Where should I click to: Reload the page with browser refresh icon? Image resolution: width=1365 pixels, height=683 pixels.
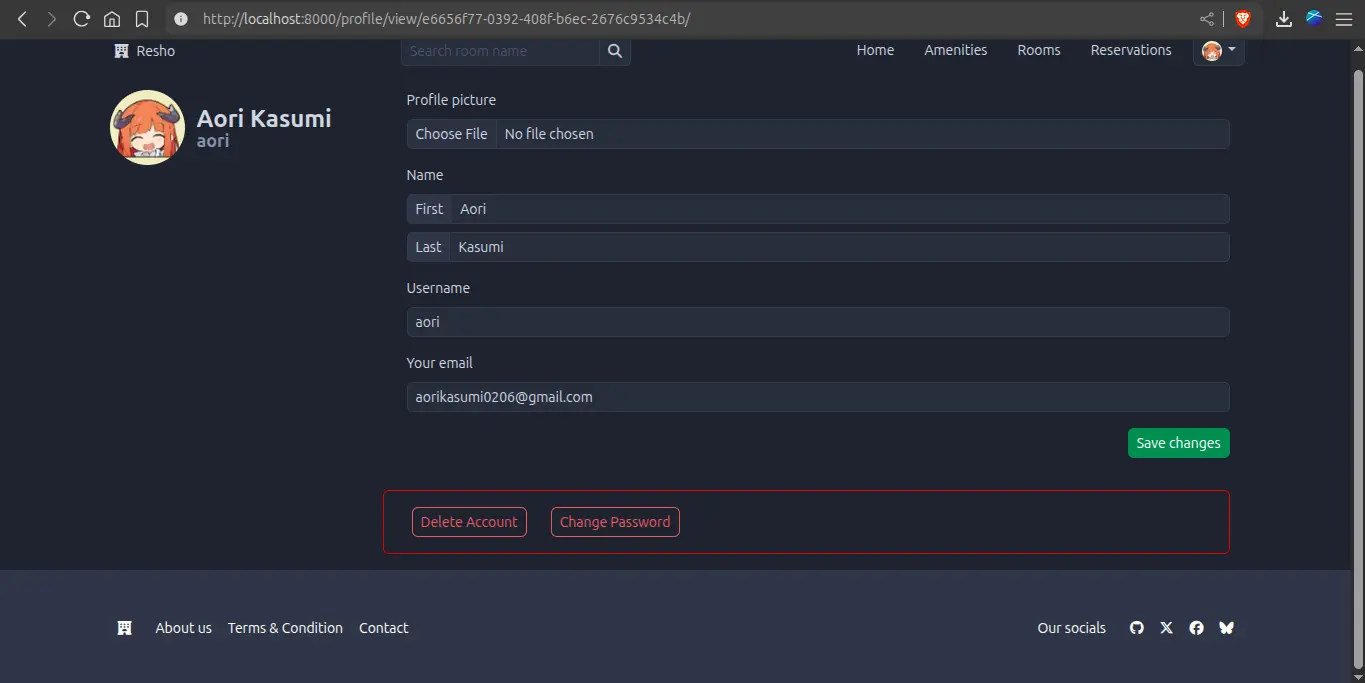click(82, 19)
